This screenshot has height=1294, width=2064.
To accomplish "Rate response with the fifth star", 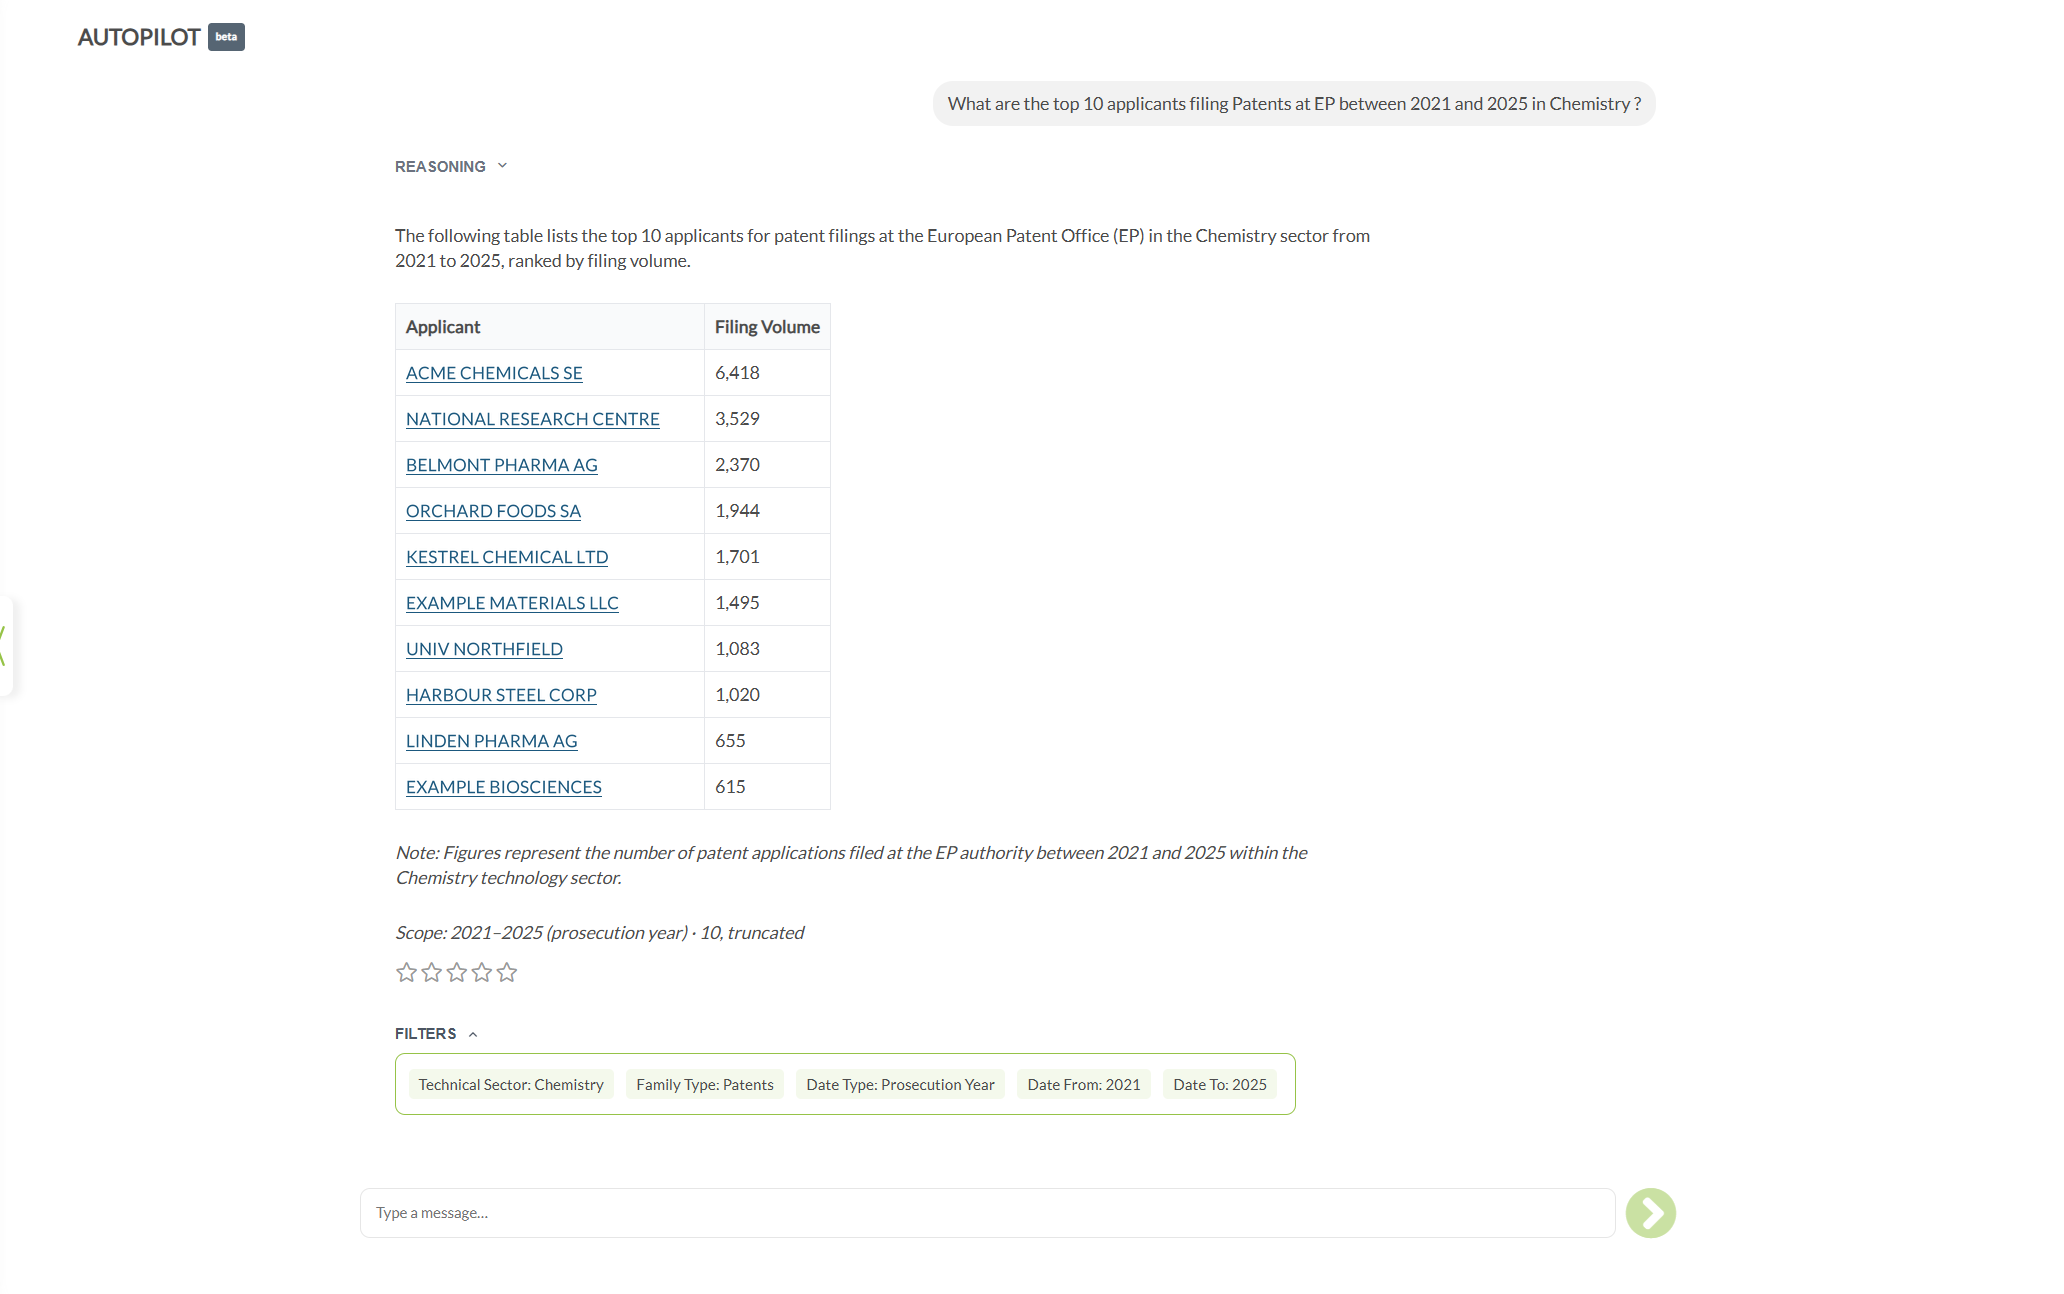I will (x=507, y=972).
